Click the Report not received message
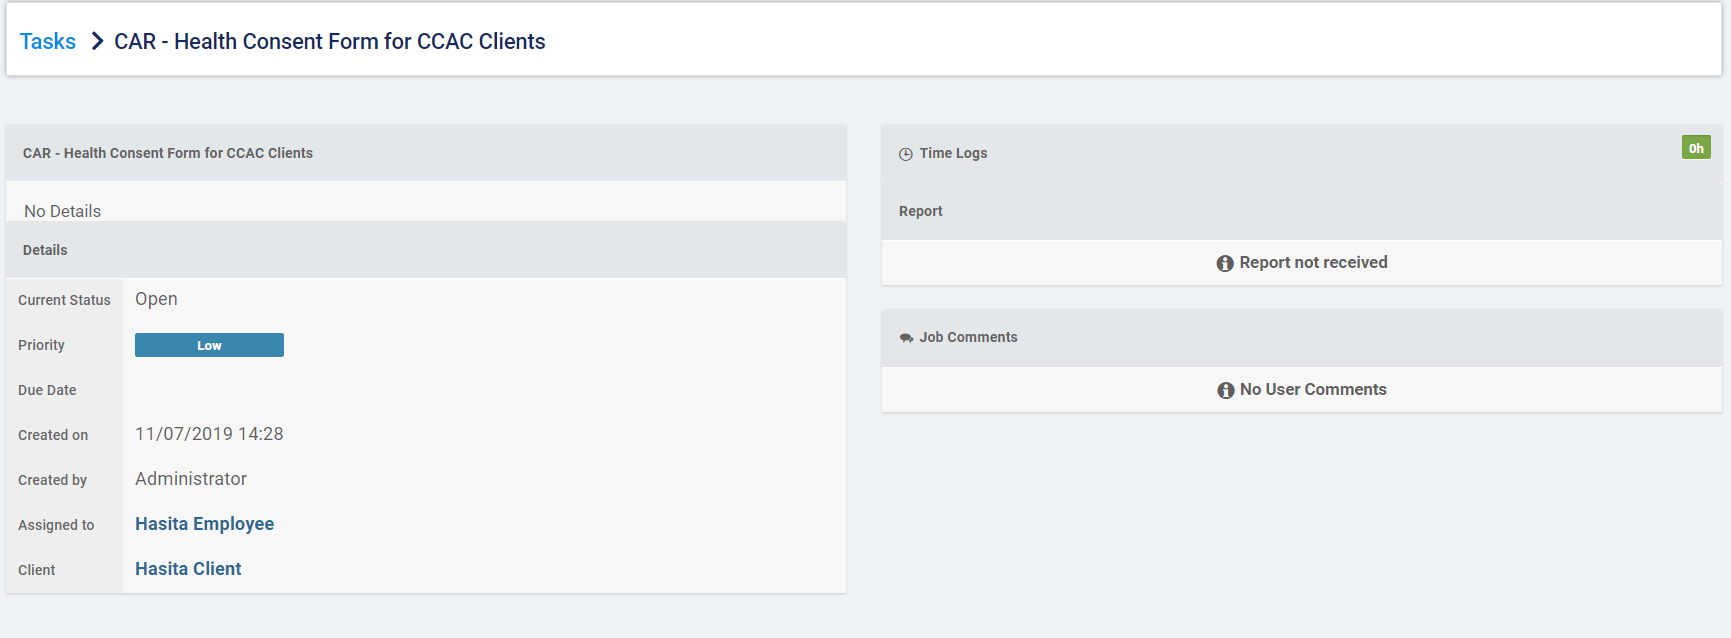This screenshot has width=1731, height=638. tap(1313, 262)
